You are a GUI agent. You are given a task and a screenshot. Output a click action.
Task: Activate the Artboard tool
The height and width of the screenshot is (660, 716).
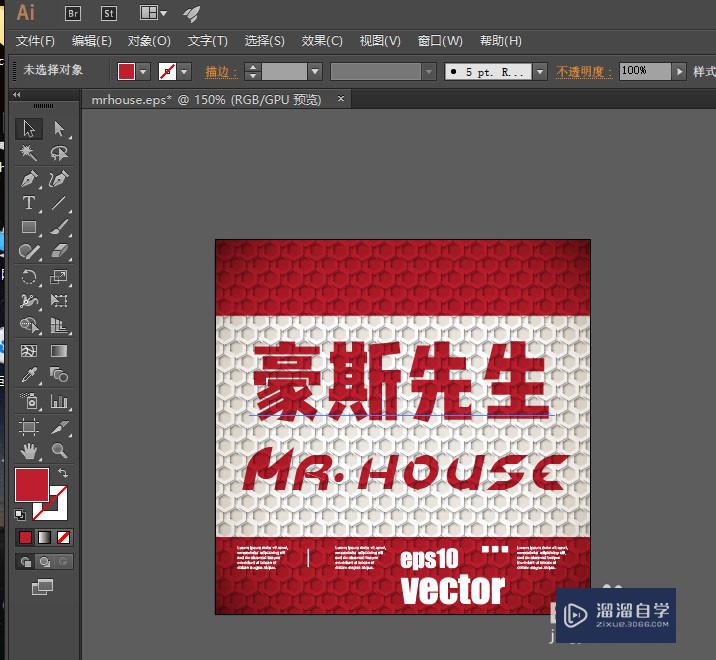point(29,427)
